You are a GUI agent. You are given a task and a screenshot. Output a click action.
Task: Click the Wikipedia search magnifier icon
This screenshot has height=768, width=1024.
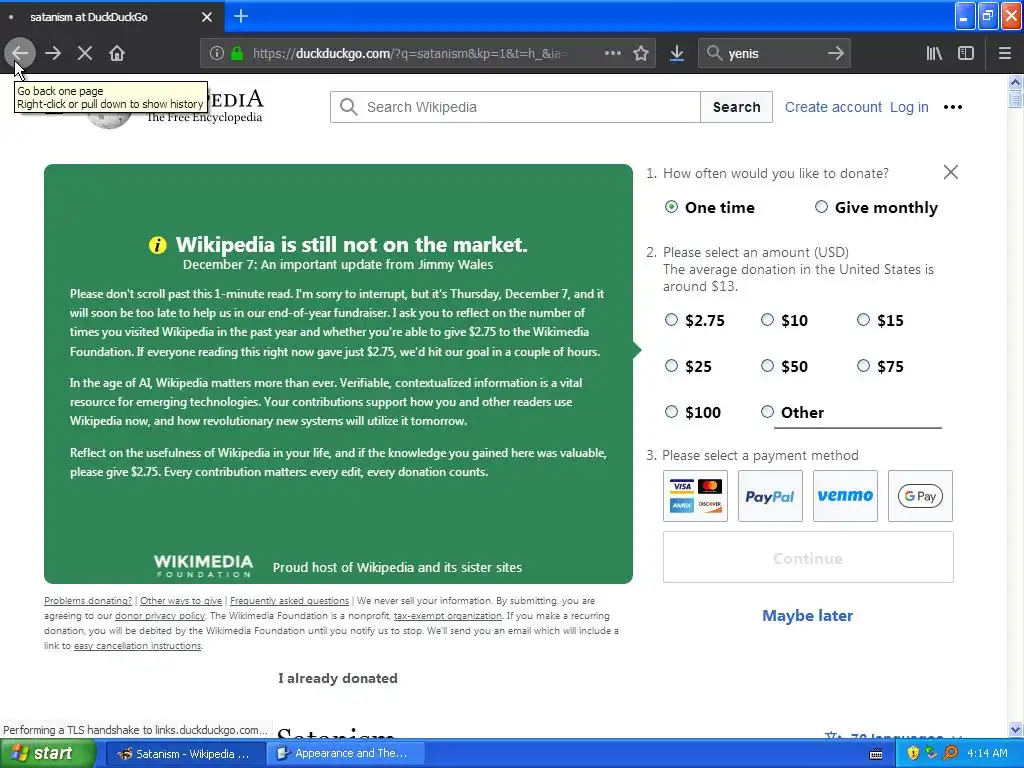click(x=349, y=107)
